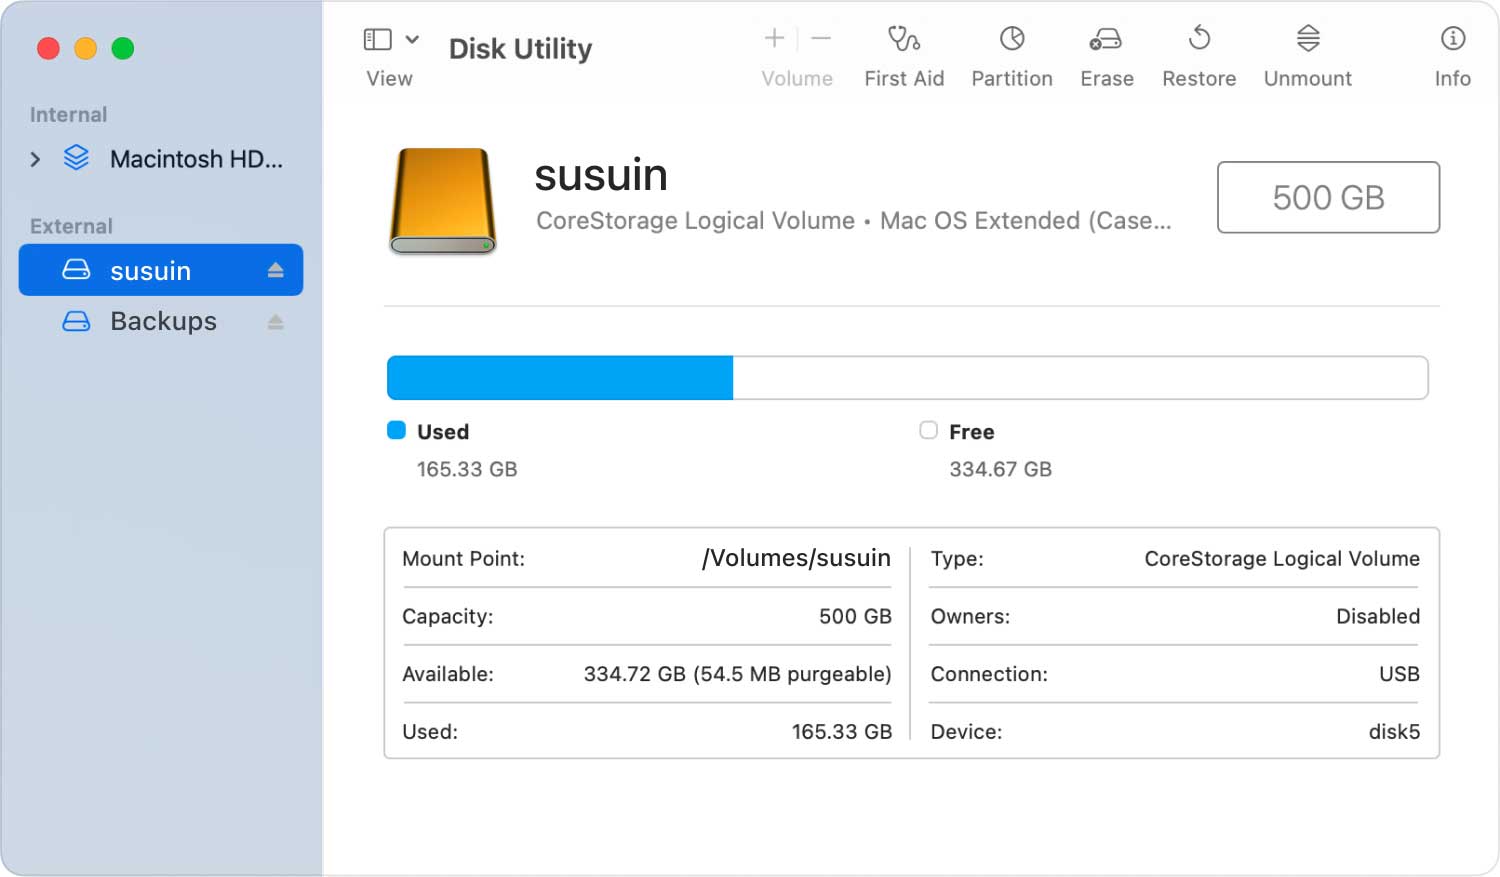Expand the Macintosh HD disclosure arrow
The height and width of the screenshot is (877, 1500).
click(35, 159)
